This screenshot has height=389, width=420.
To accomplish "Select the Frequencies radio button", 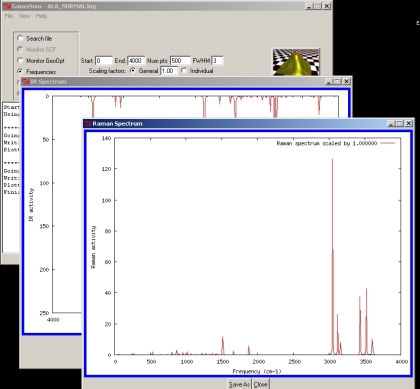I will tap(20, 71).
